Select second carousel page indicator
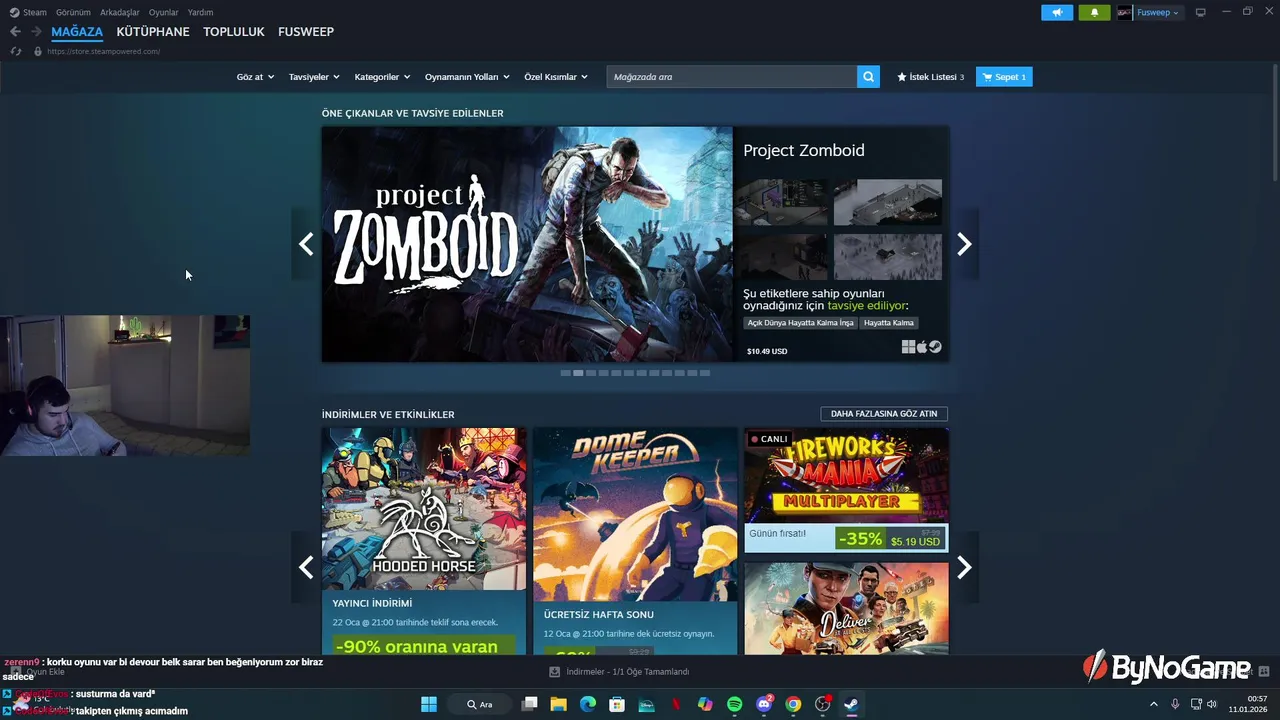 (578, 373)
